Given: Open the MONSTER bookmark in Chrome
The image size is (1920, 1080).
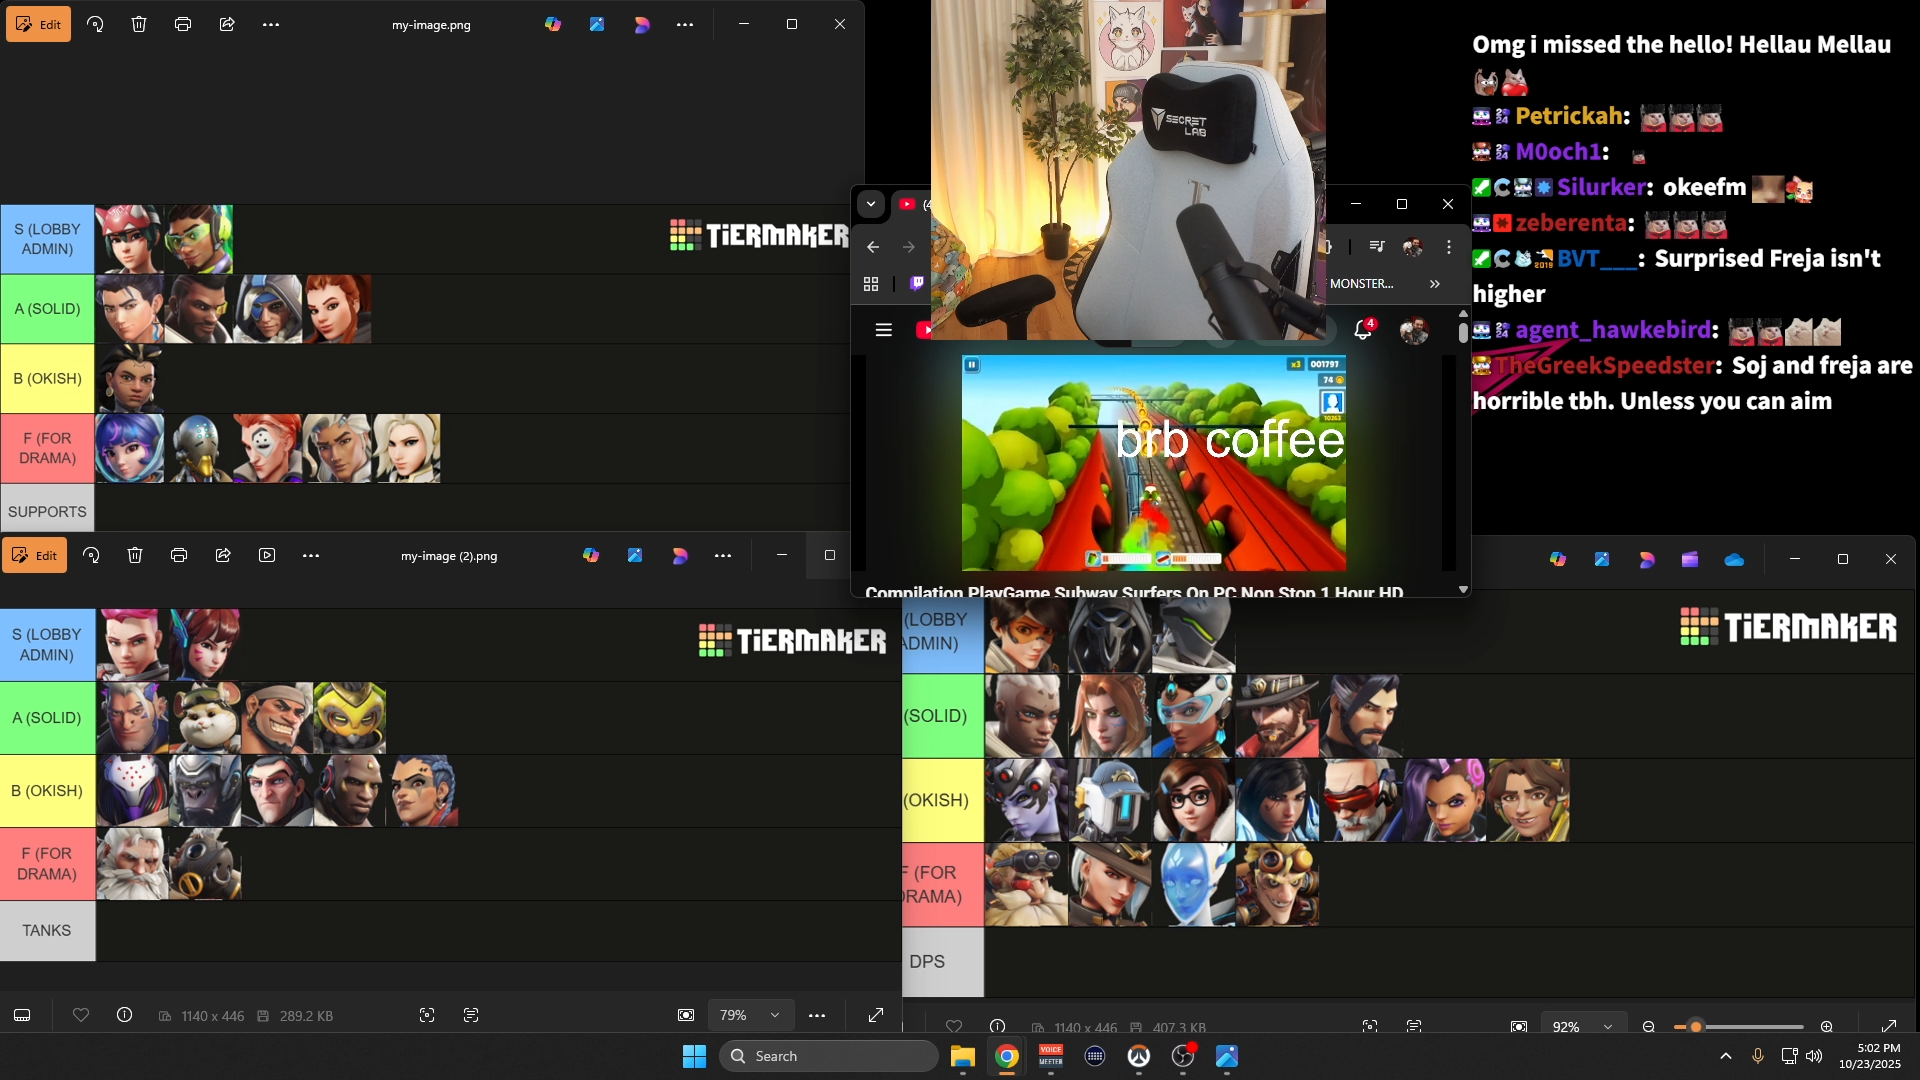Looking at the screenshot, I should 1361,284.
